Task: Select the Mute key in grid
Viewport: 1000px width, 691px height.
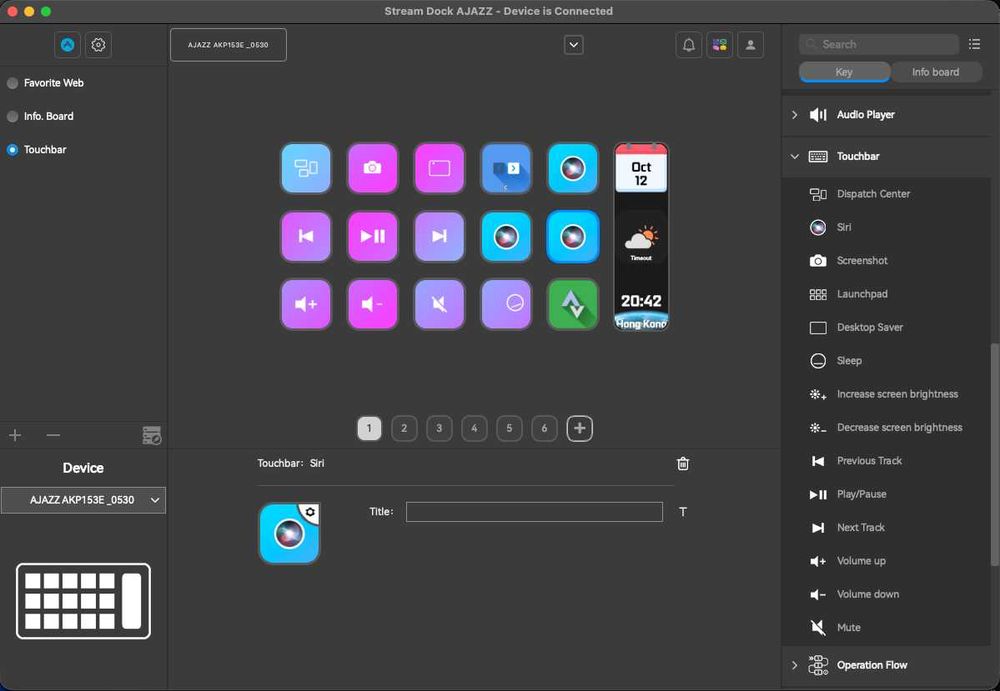Action: click(x=439, y=304)
